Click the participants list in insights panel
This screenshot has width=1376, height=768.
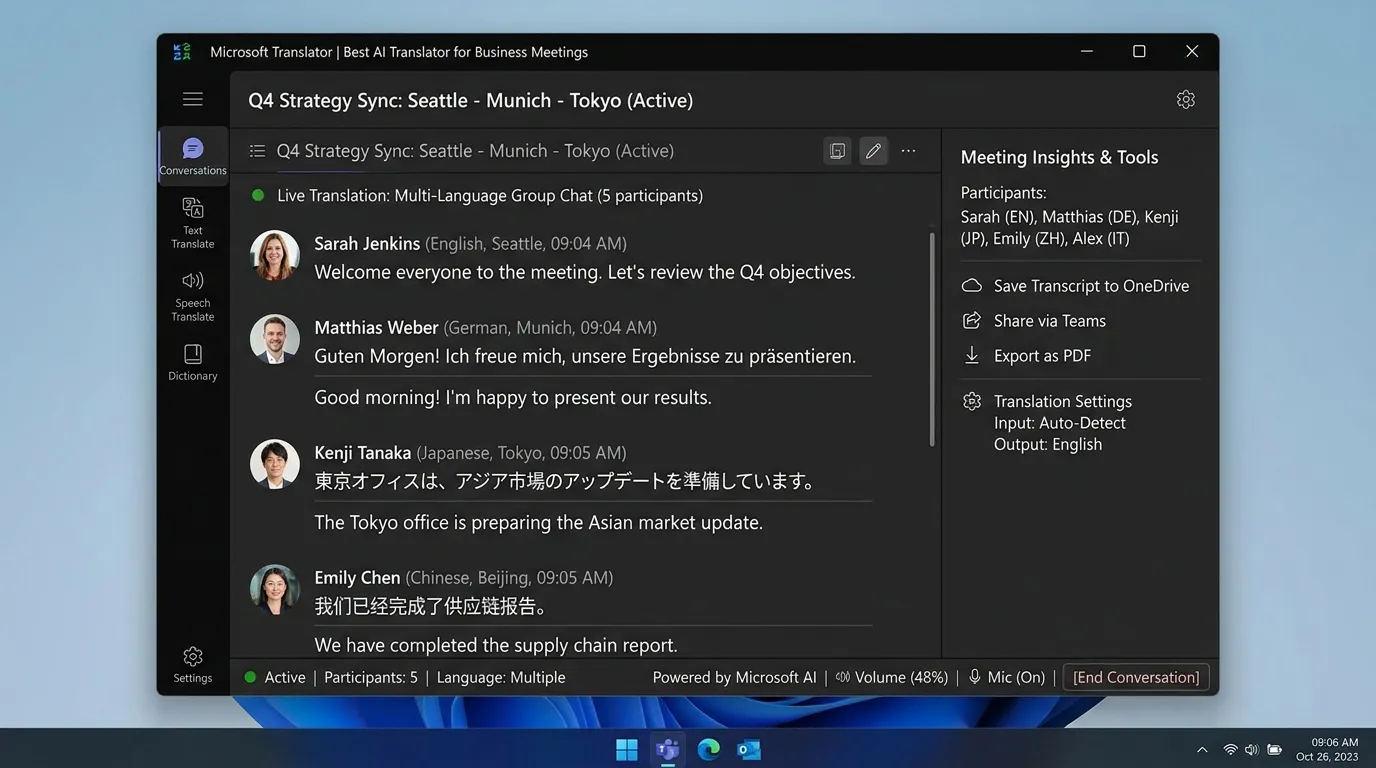[x=1070, y=228]
